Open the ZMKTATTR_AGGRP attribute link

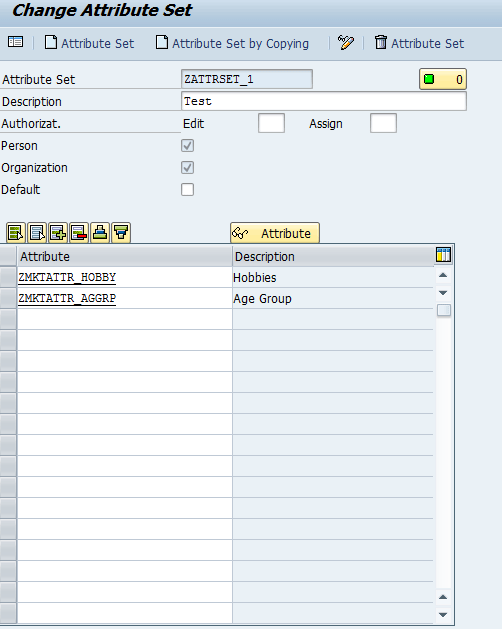coord(67,299)
